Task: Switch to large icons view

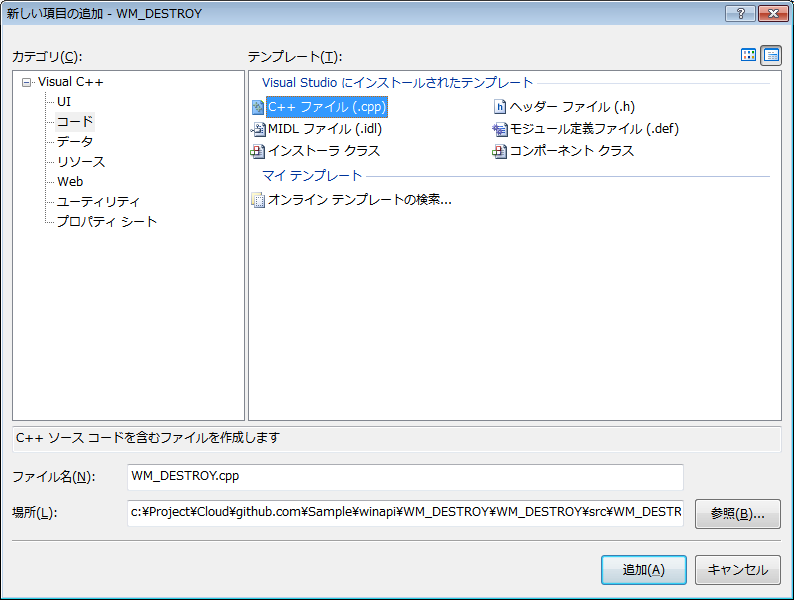Action: pos(748,55)
